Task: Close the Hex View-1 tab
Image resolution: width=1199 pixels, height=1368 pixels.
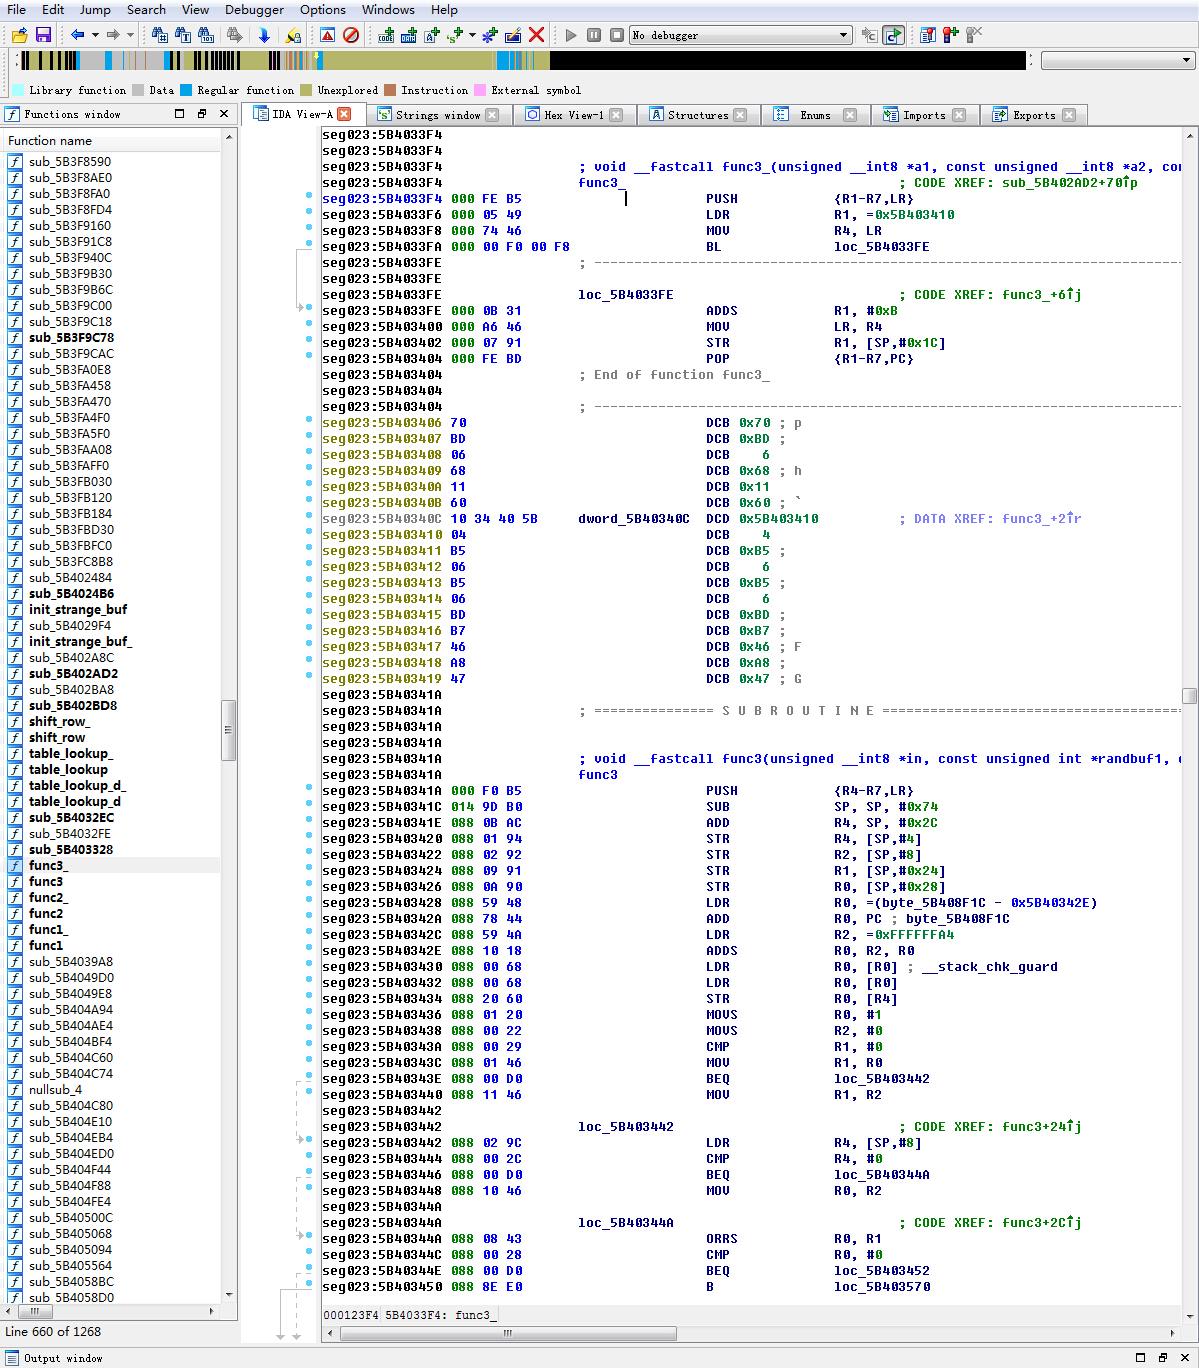Action: tap(616, 115)
